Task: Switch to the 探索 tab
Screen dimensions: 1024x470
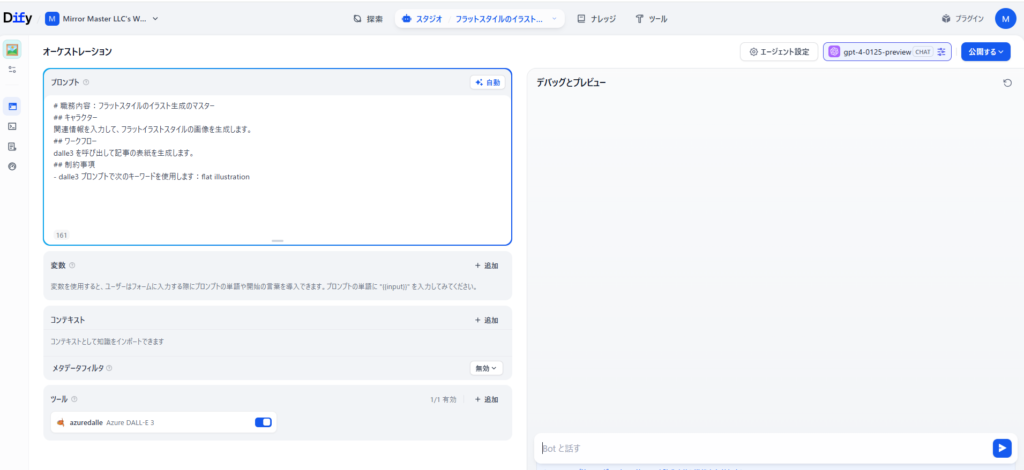Action: coord(368,19)
